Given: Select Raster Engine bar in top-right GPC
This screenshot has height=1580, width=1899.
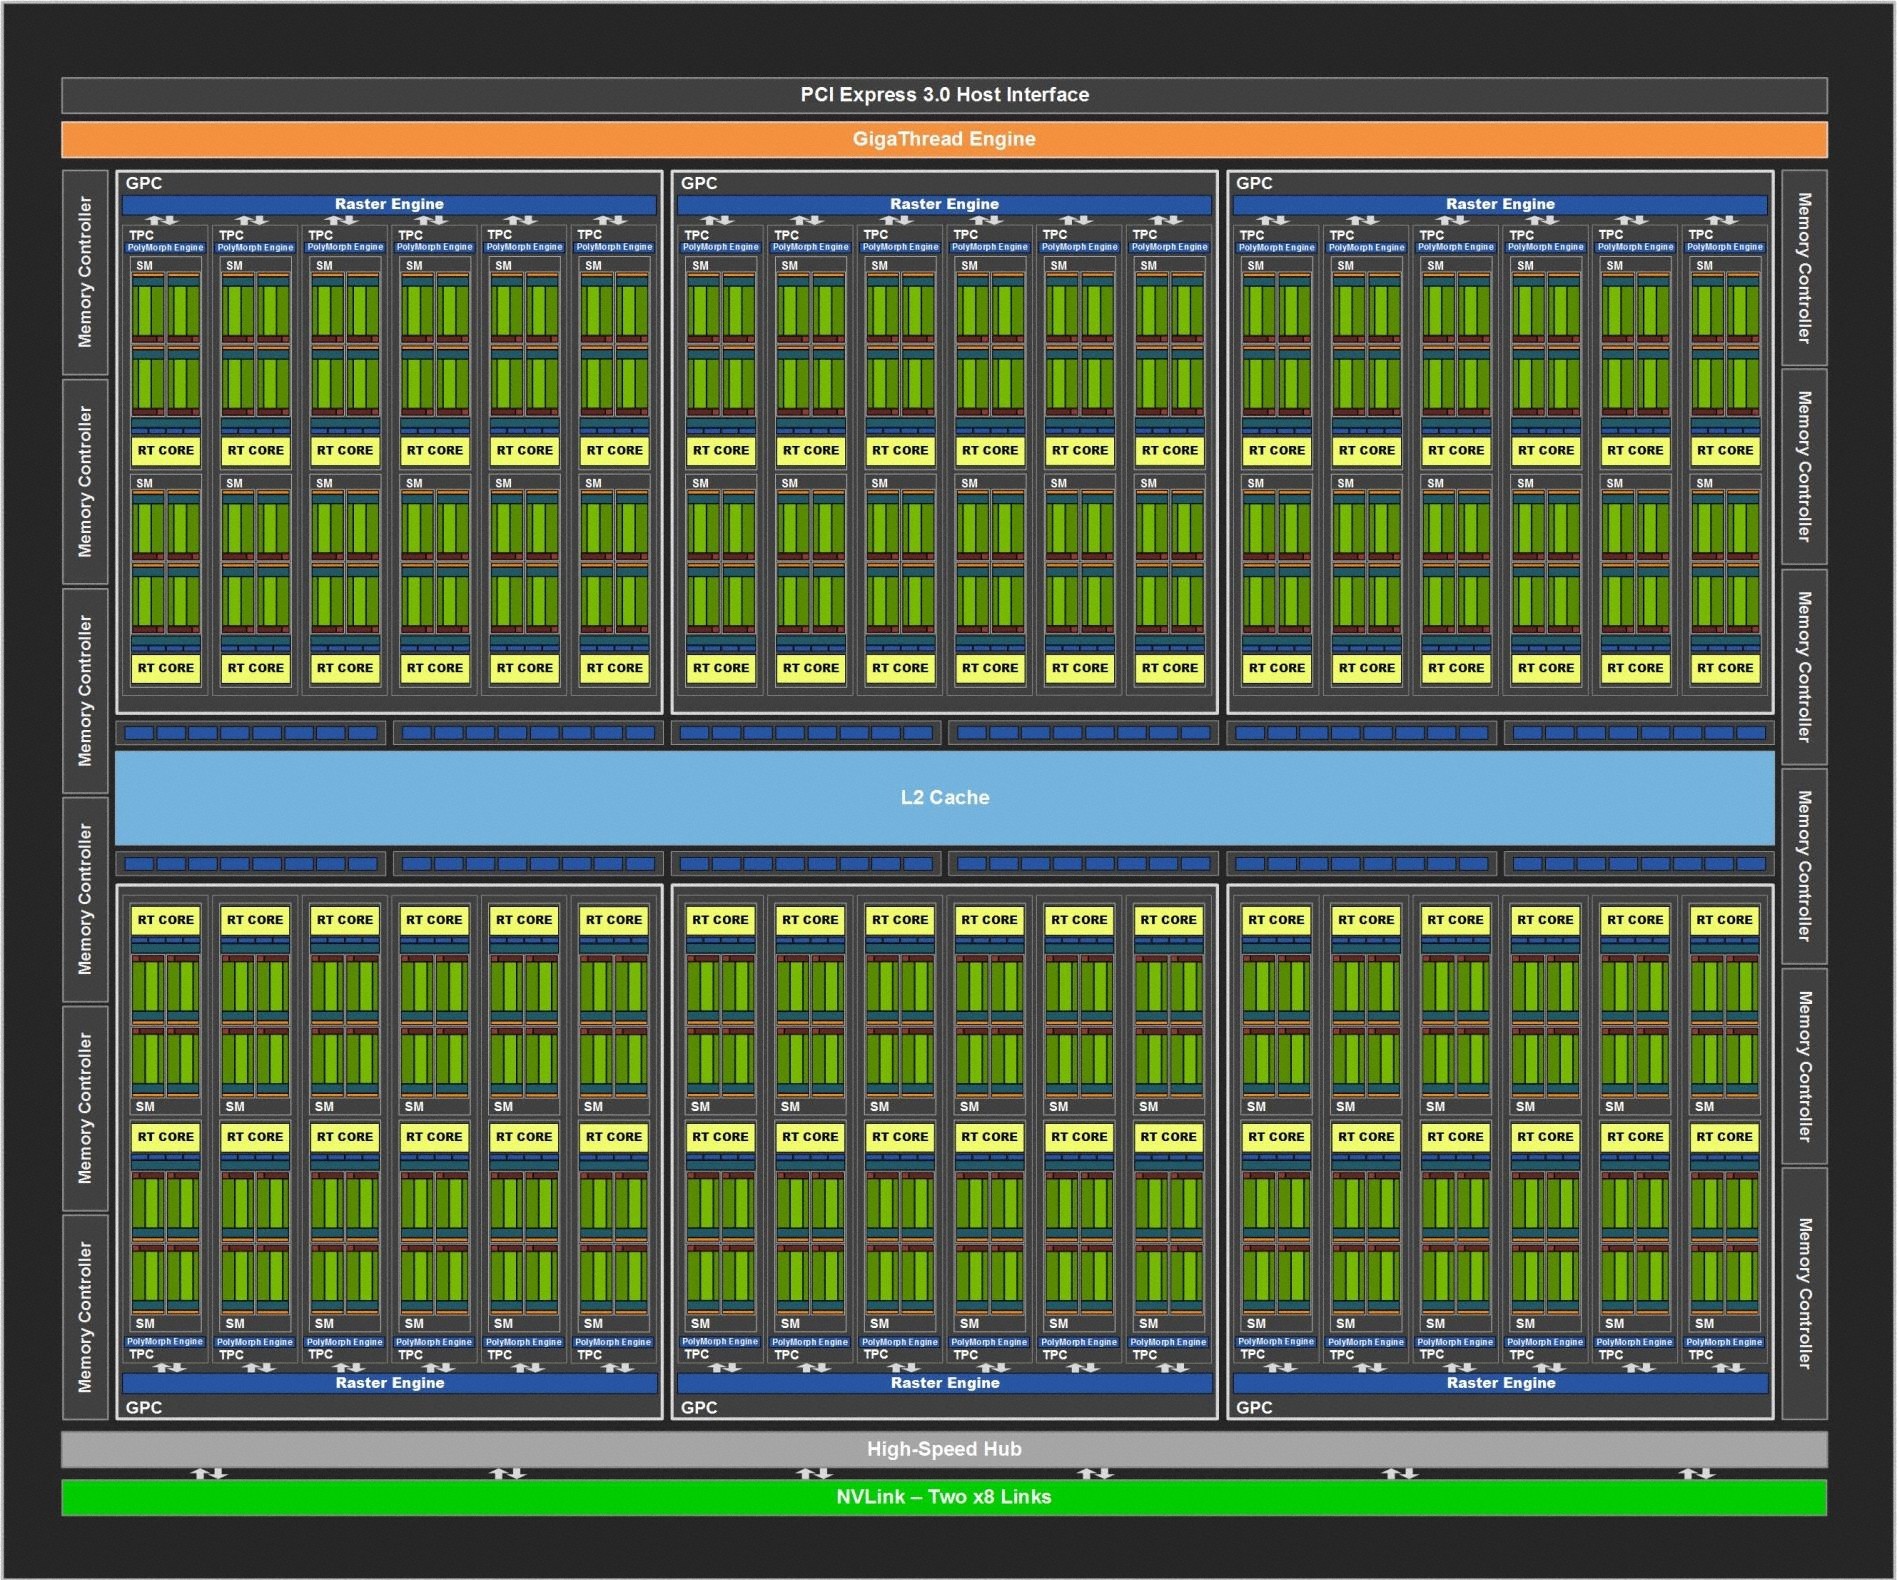Looking at the screenshot, I should [1500, 204].
